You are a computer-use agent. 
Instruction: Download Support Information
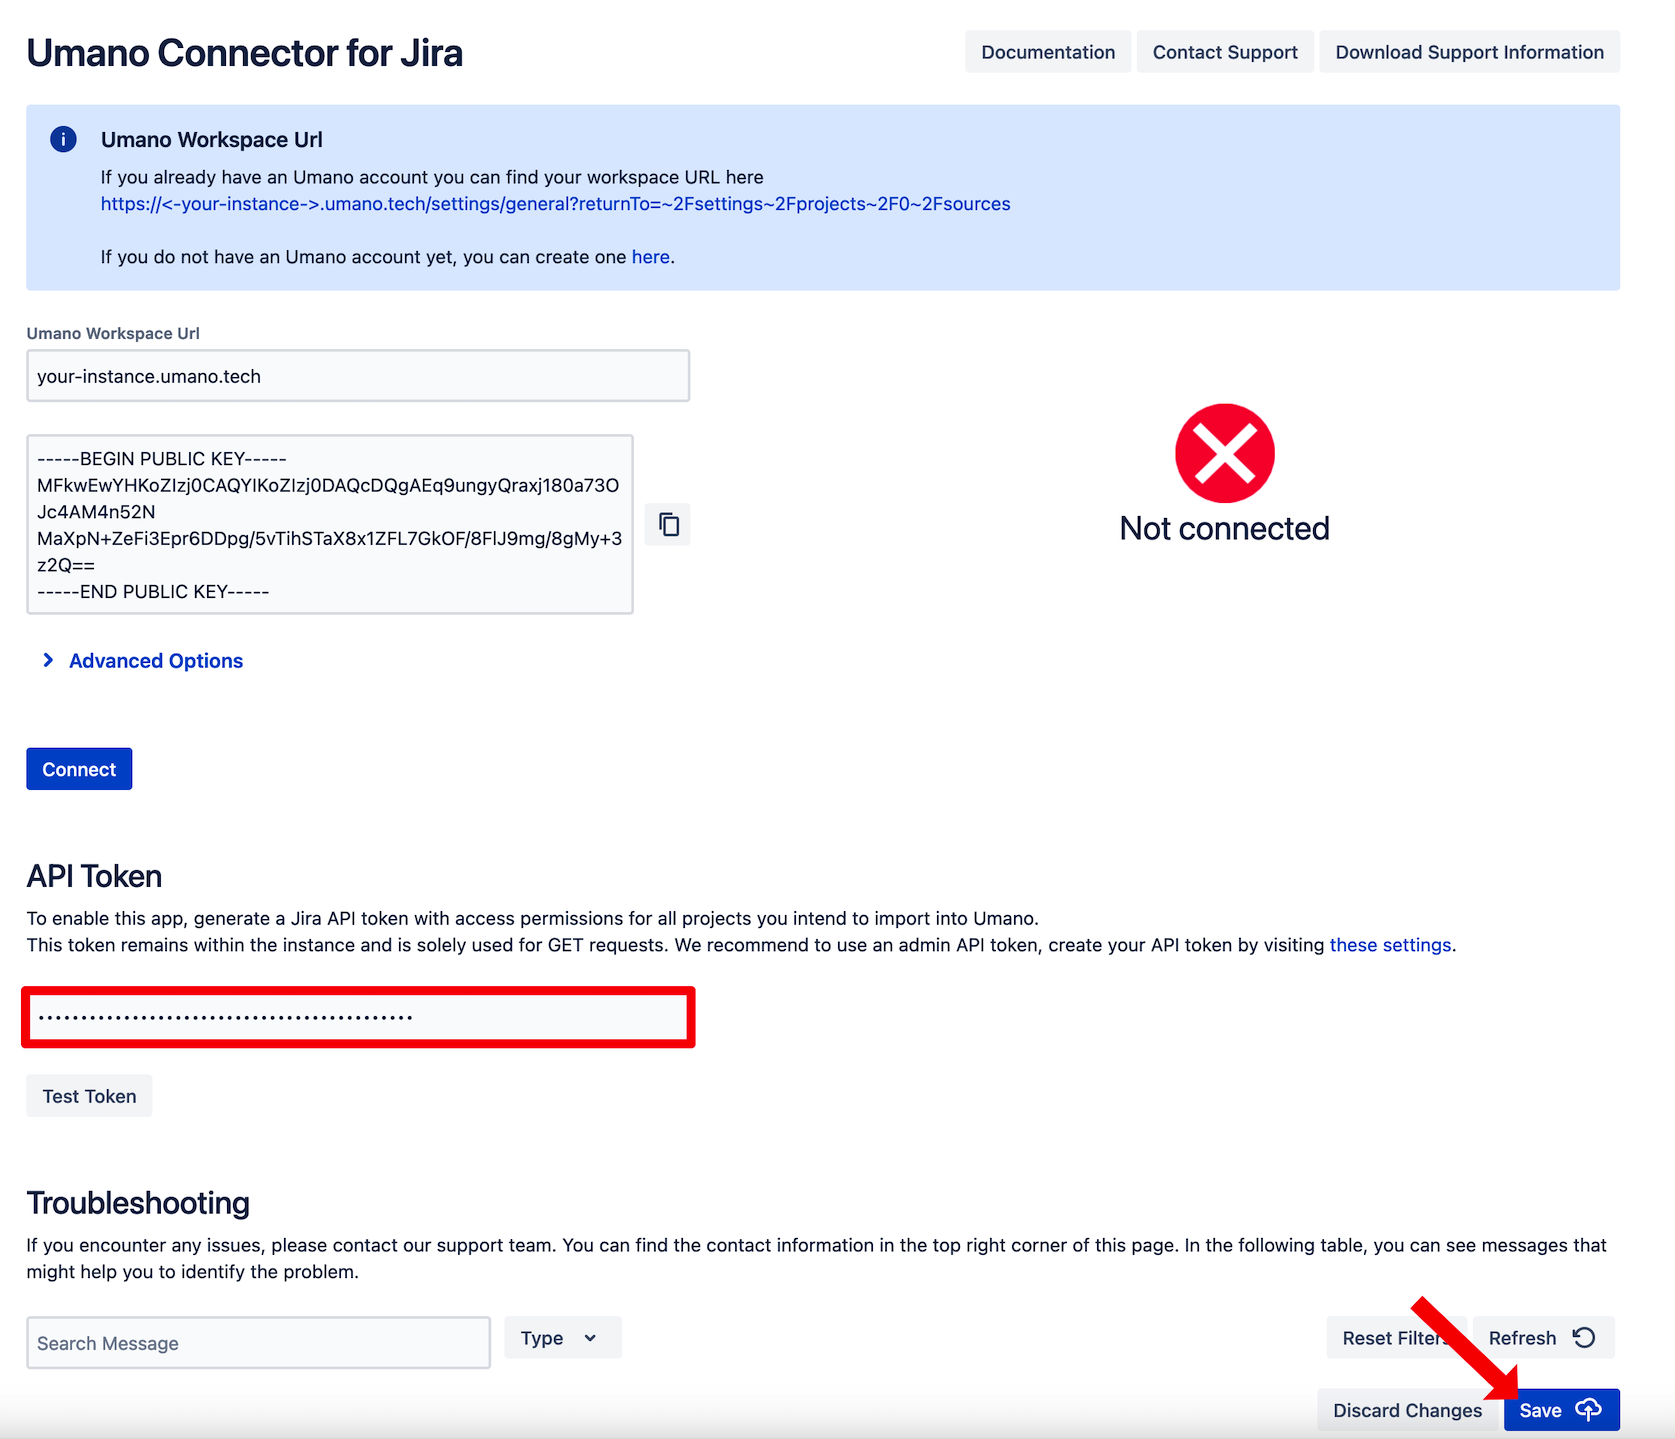click(x=1469, y=52)
